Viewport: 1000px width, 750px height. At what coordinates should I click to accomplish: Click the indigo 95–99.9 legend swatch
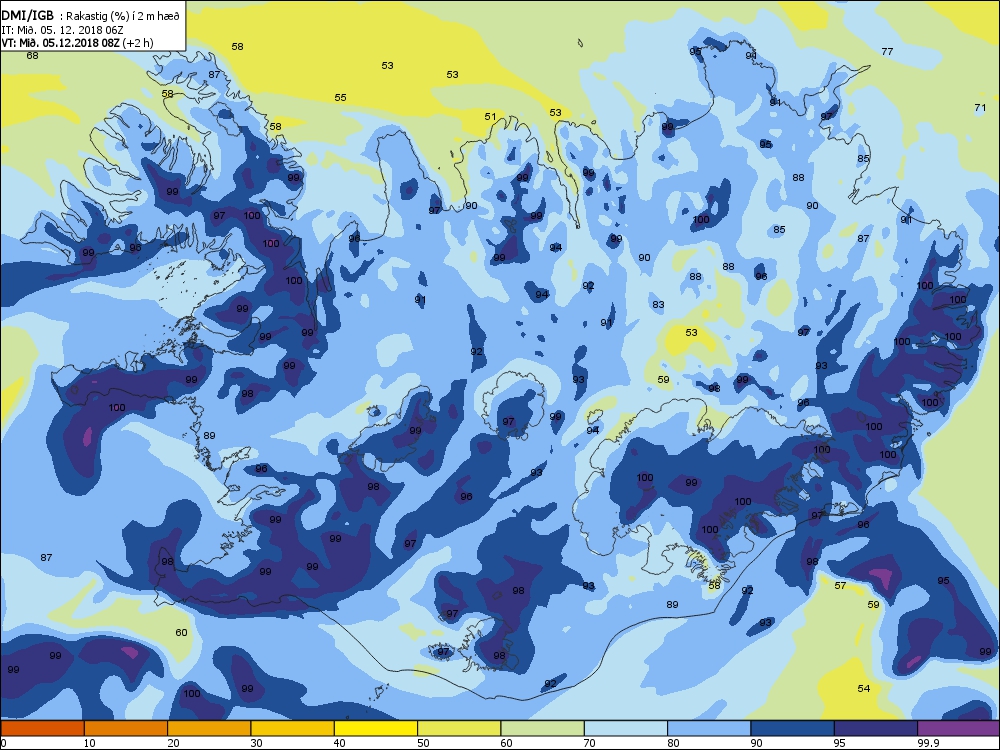point(876,728)
